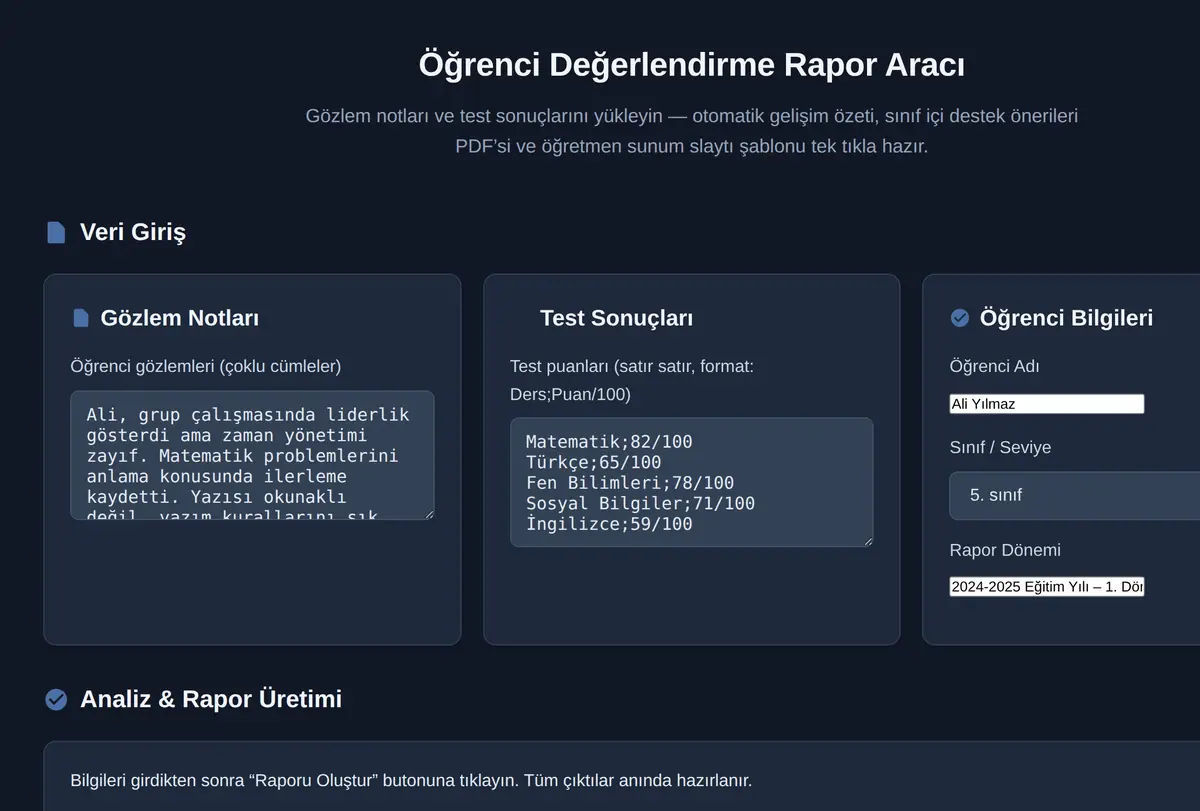The width and height of the screenshot is (1200, 811).
Task: Click the Öğrenci Bilgileri card heading
Action: tap(1066, 318)
